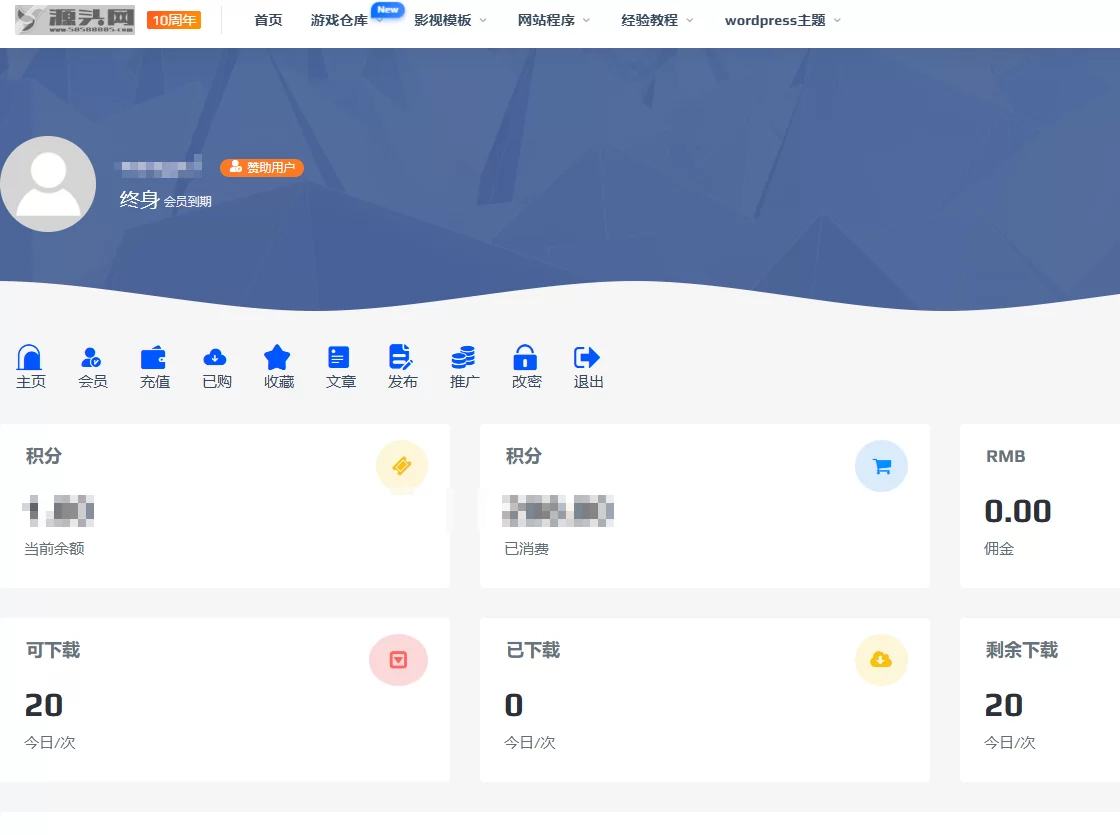Viewport: 1120px width, 835px height.
Task: Go to 首页 in navigation
Action: click(x=268, y=20)
